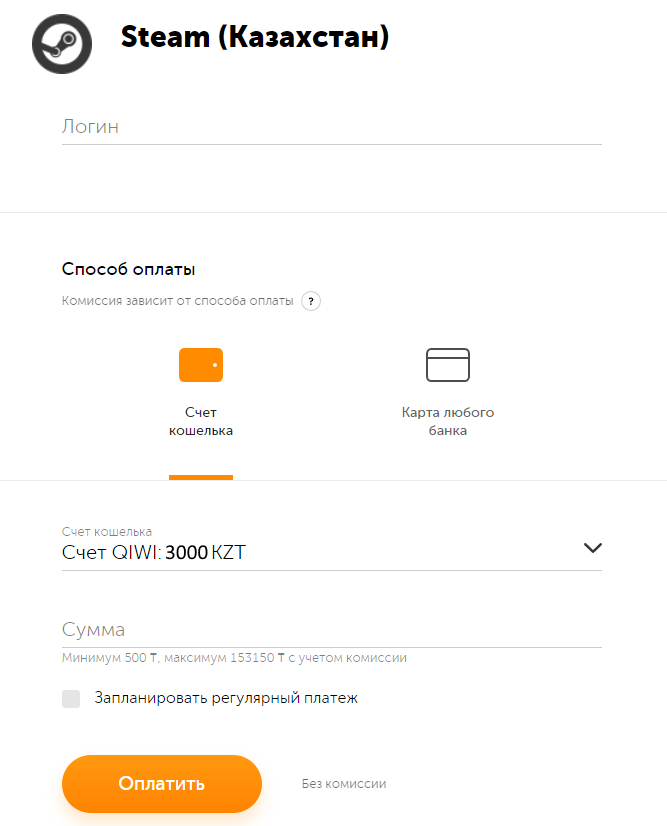The width and height of the screenshot is (667, 826).
Task: Click 'Комиссия зависит от способа оплаты' text
Action: pos(178,301)
